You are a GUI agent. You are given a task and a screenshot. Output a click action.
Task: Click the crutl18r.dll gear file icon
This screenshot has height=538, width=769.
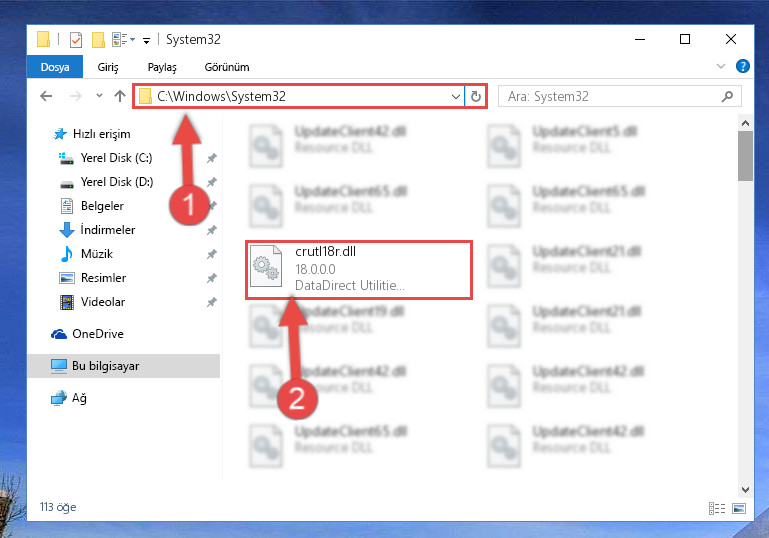tap(266, 266)
